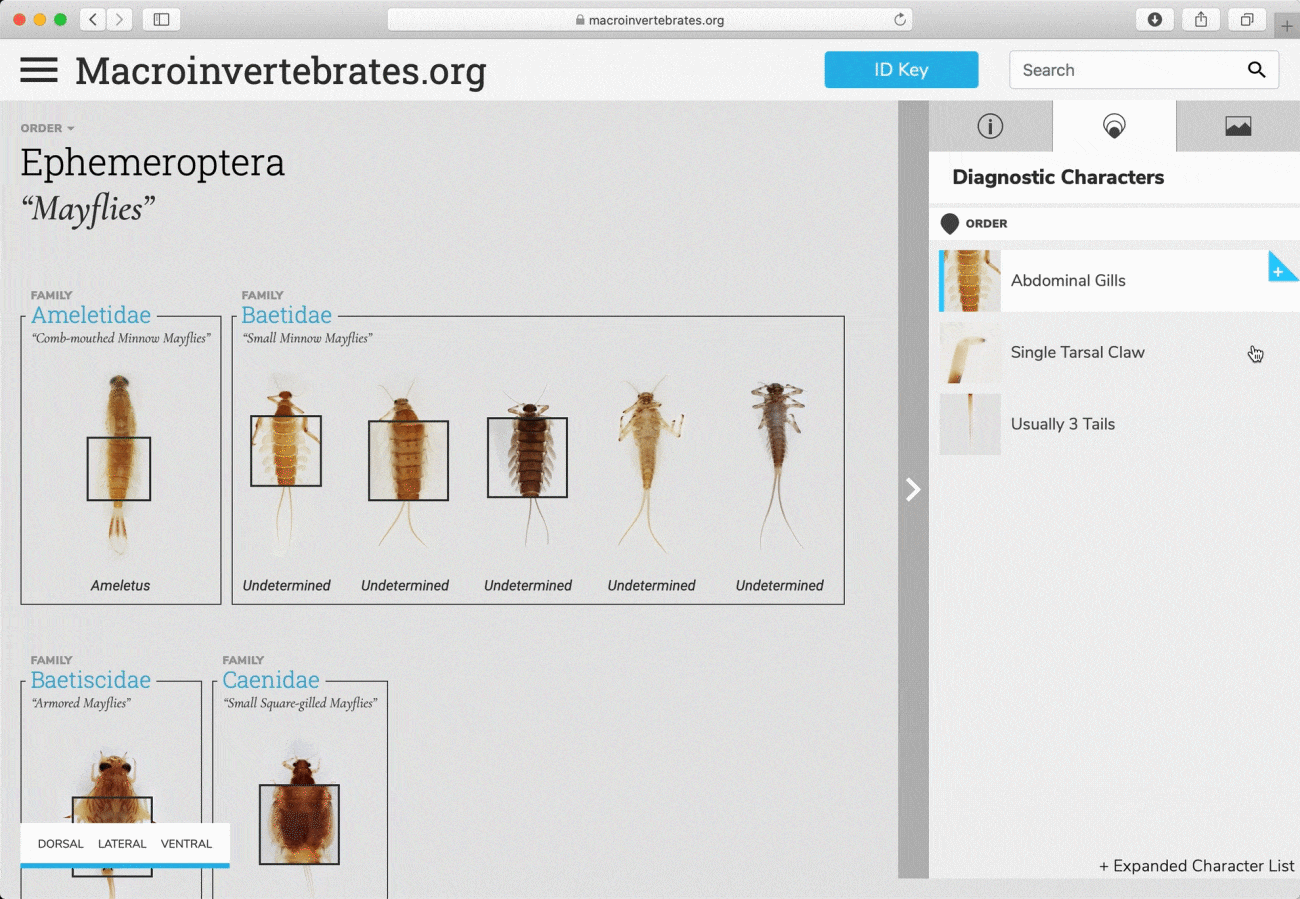Open the Baetiscidae family link

point(91,680)
